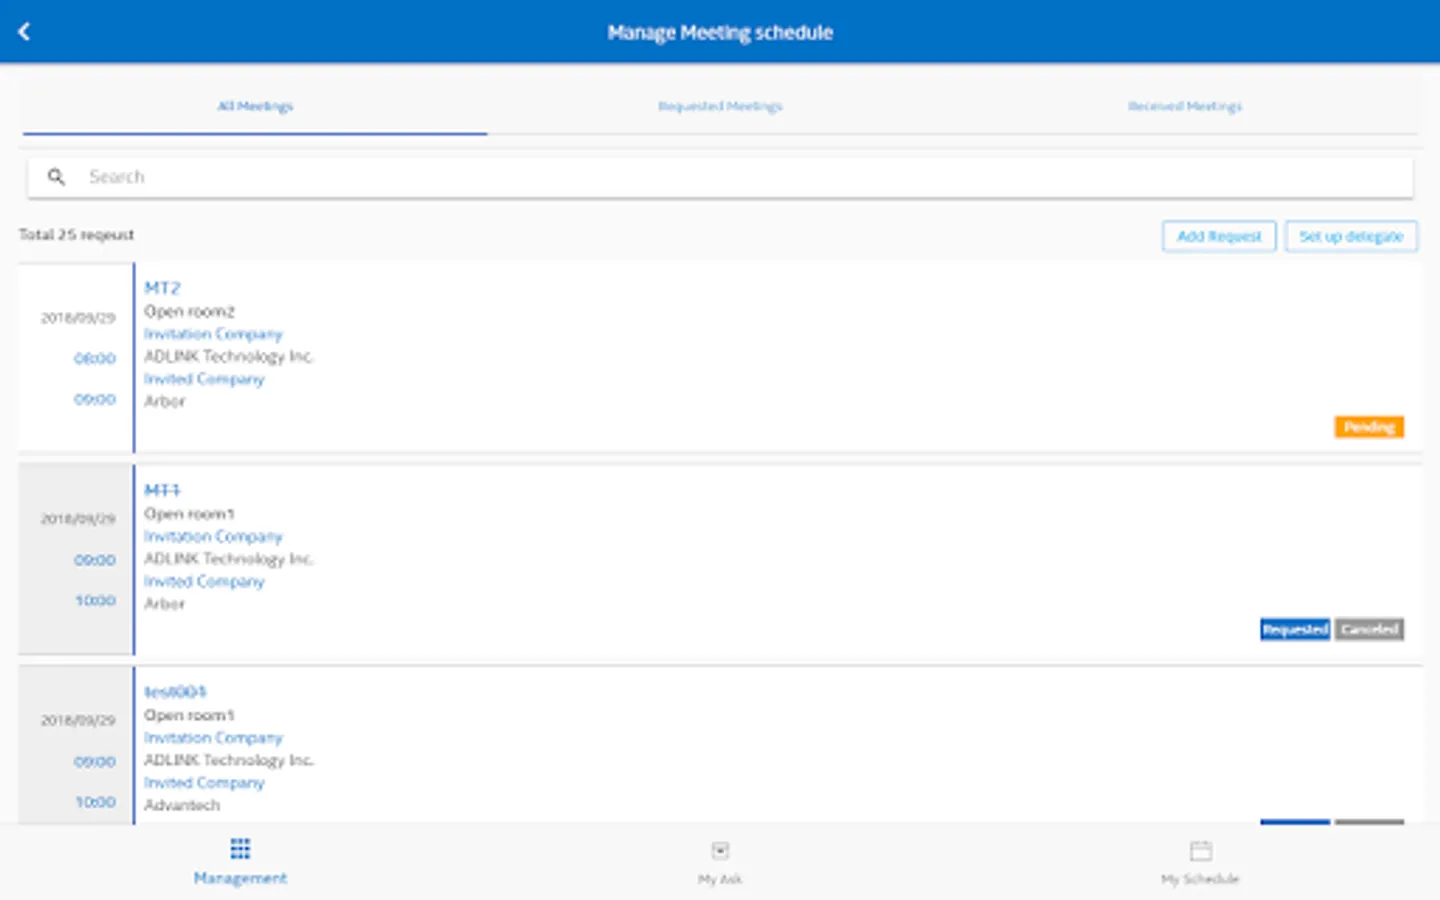Click 'Arbor' text in MT2 card
Image resolution: width=1440 pixels, height=900 pixels.
[x=164, y=401]
